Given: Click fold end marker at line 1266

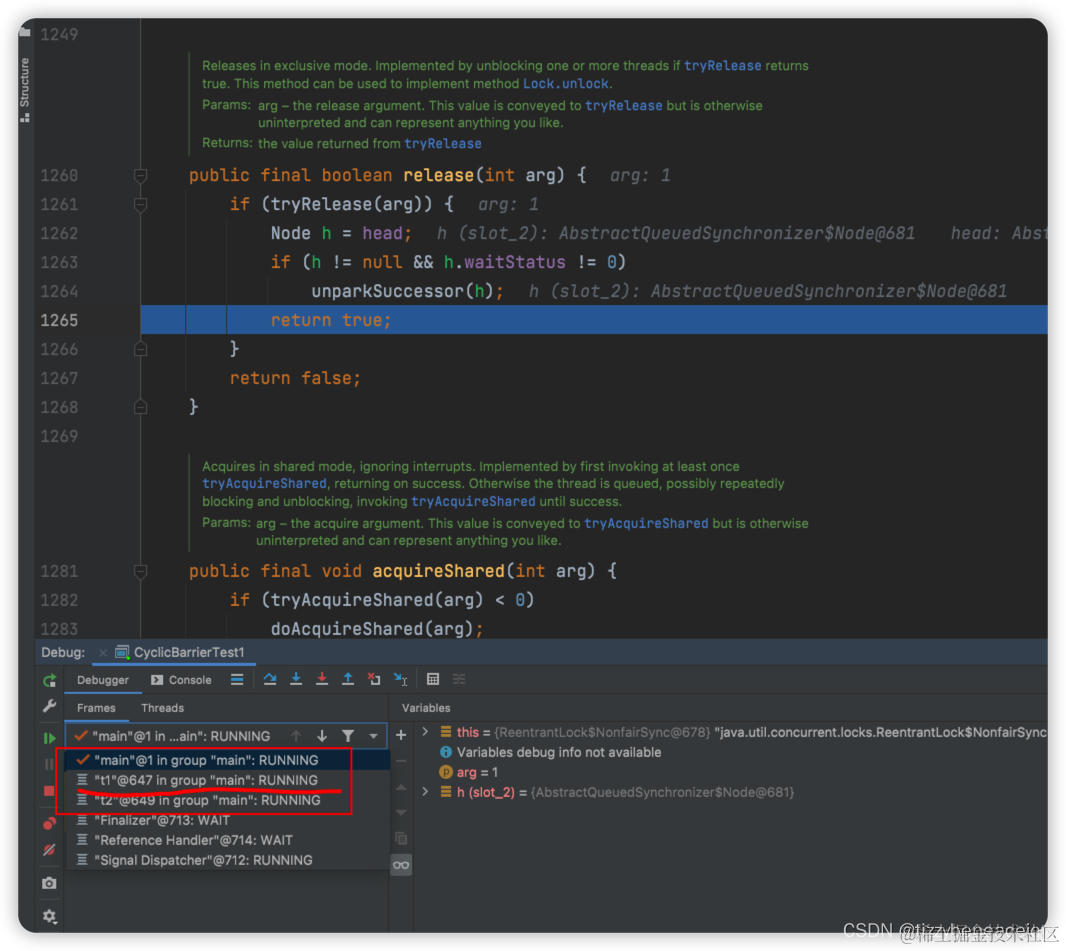Looking at the screenshot, I should pyautogui.click(x=141, y=349).
